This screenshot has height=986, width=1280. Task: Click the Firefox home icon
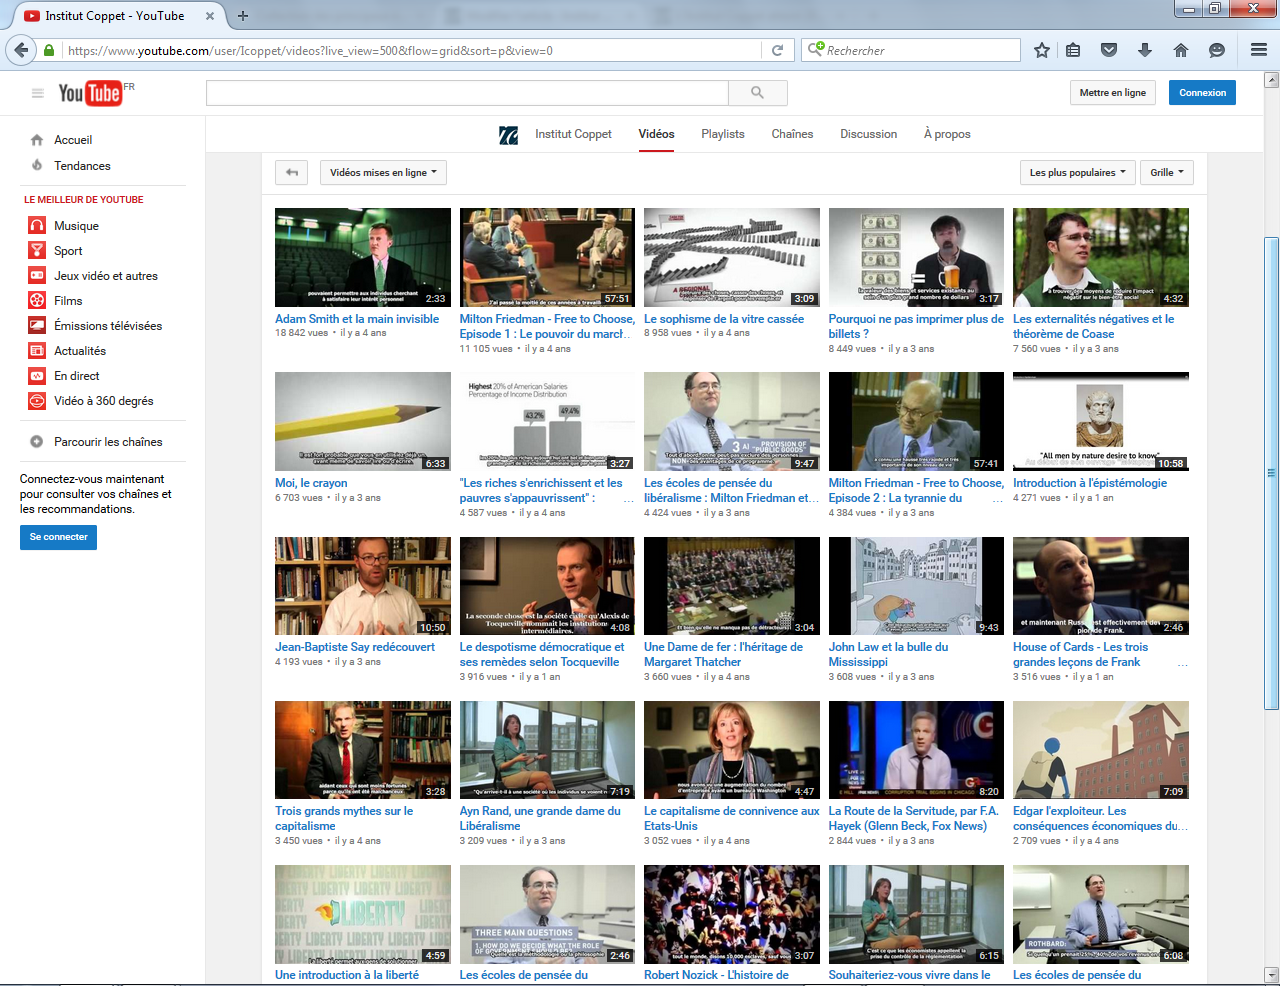tap(1180, 50)
